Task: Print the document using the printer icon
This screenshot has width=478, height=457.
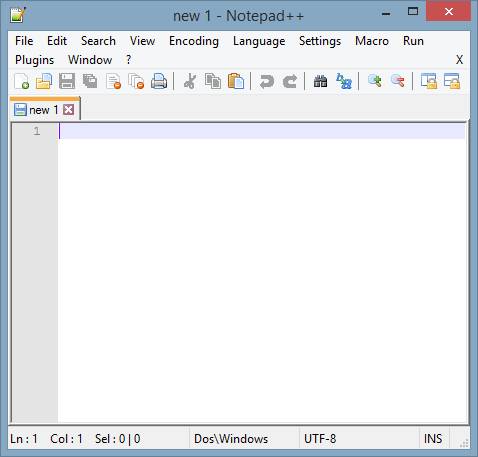Action: [x=159, y=81]
